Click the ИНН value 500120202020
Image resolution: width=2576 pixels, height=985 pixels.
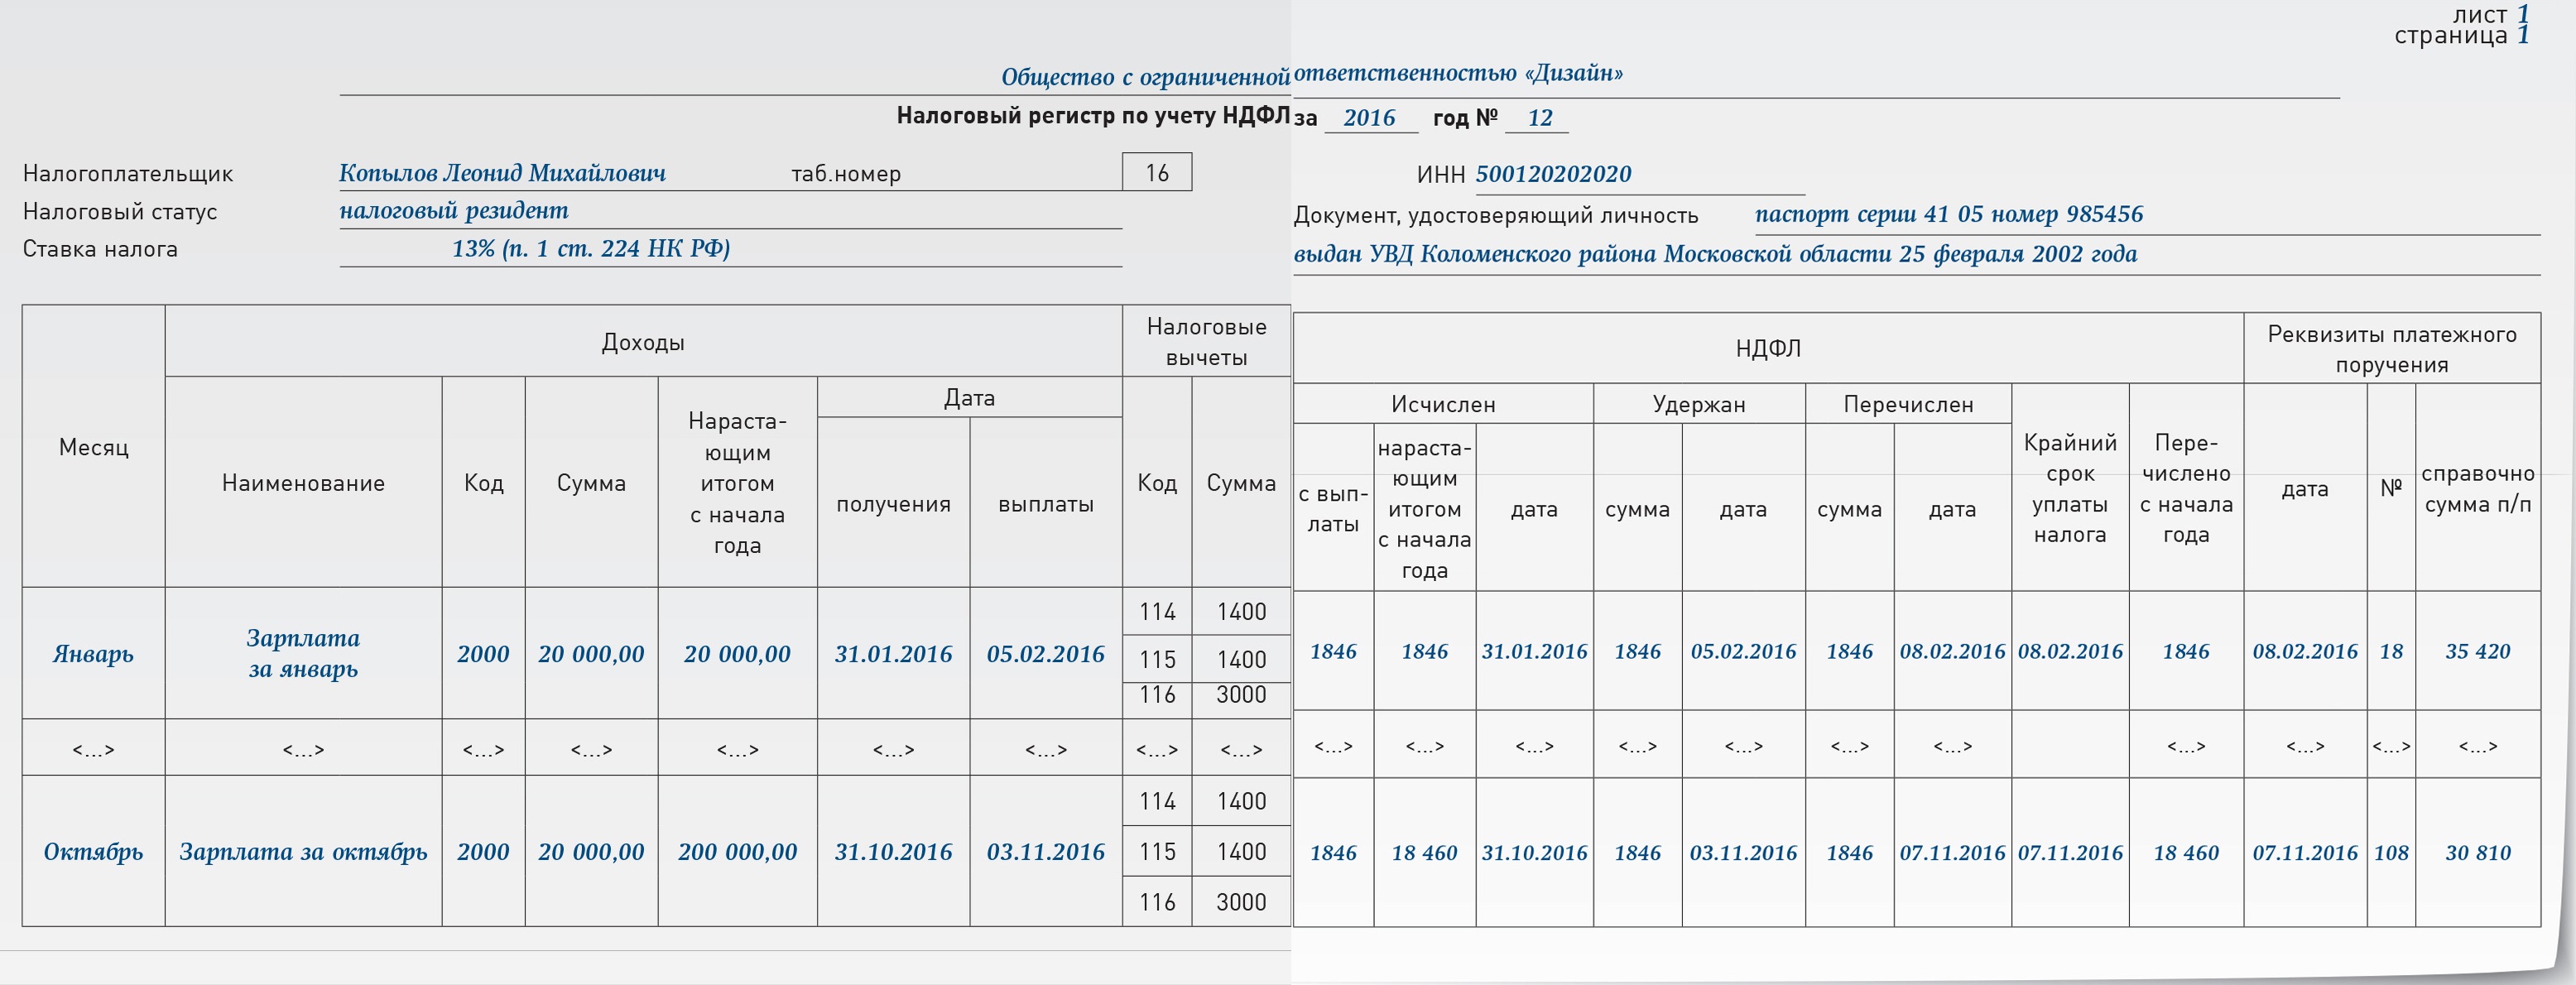(x=1553, y=174)
